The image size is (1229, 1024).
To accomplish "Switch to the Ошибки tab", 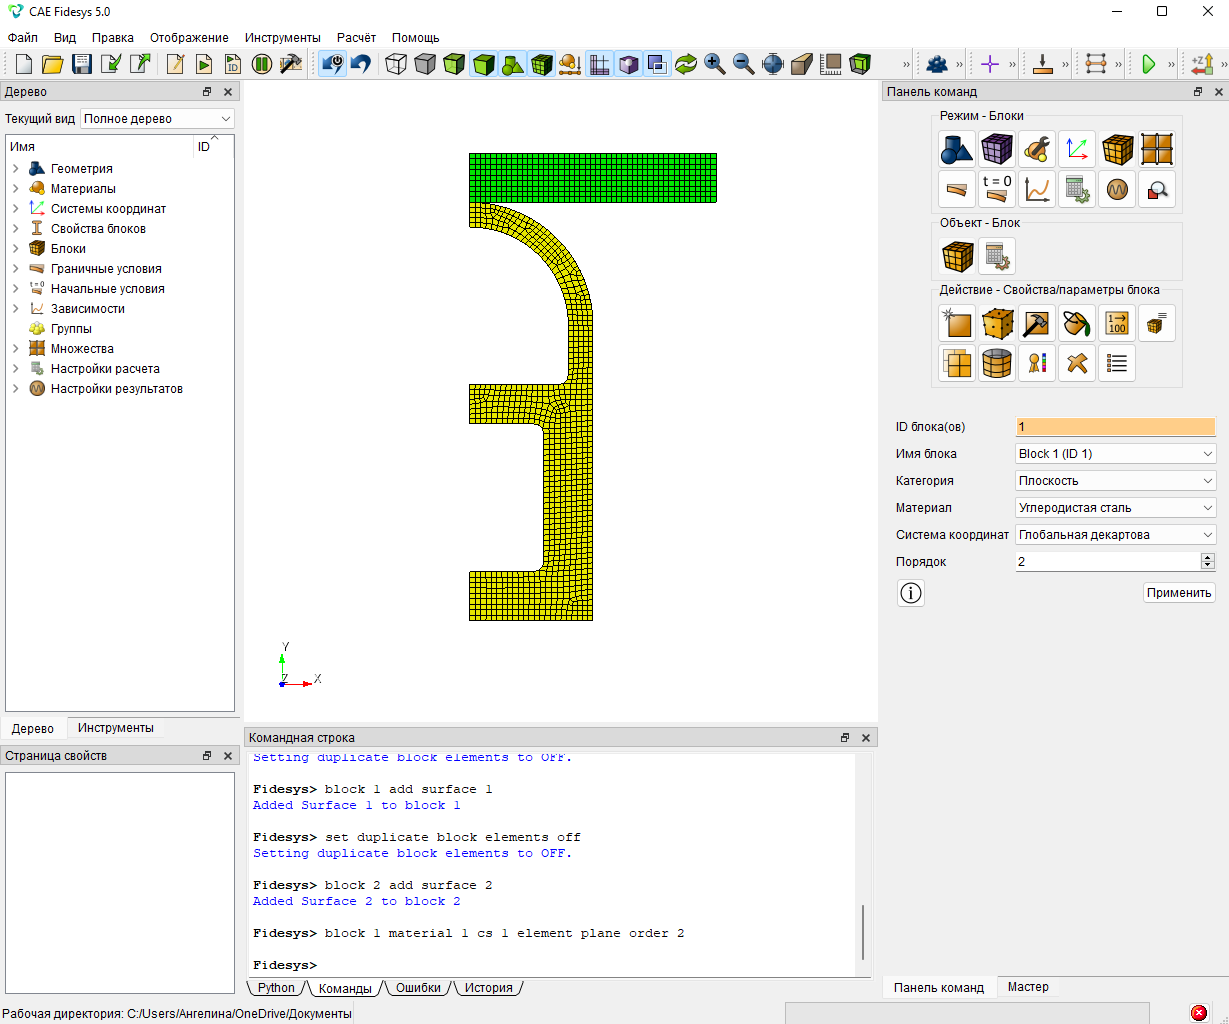I will tap(418, 988).
